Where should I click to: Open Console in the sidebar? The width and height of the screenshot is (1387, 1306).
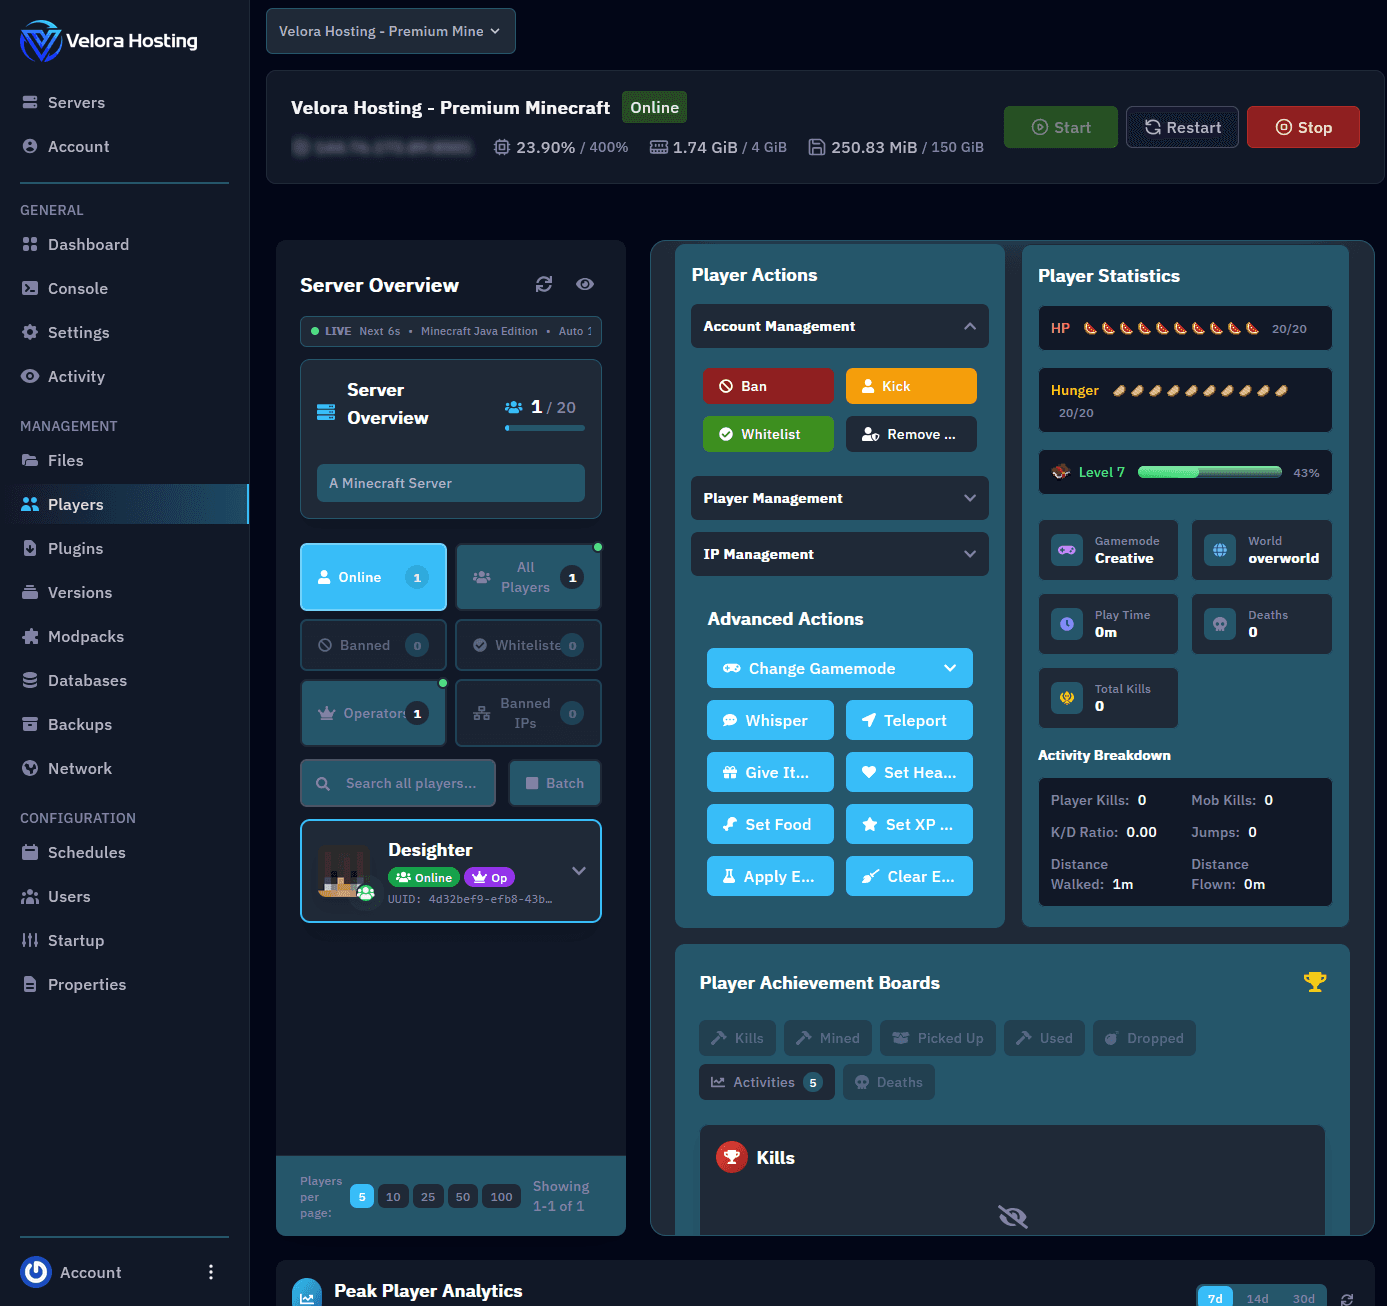pos(77,289)
